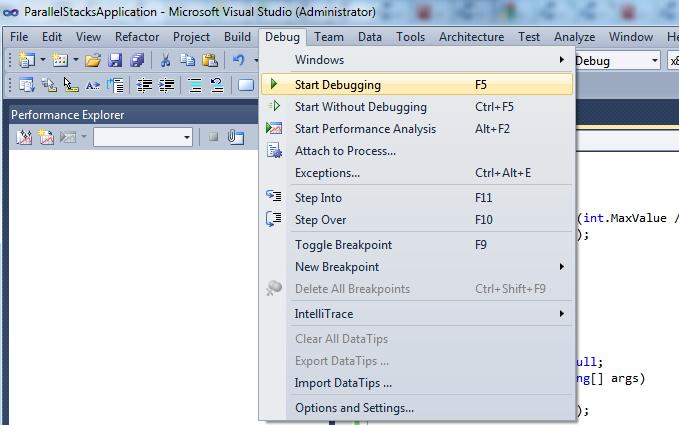This screenshot has width=679, height=425.
Task: Click the Add New Item toolbar icon
Action: click(60, 60)
